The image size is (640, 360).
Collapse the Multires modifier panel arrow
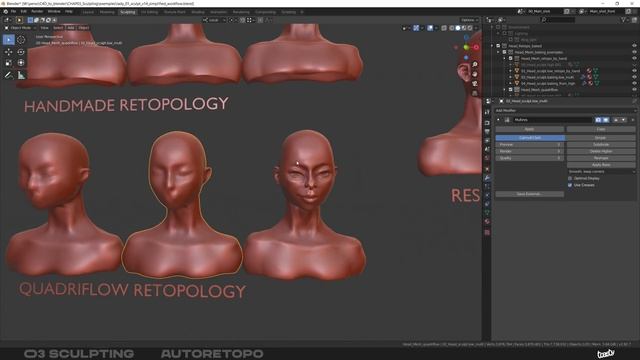click(x=498, y=120)
